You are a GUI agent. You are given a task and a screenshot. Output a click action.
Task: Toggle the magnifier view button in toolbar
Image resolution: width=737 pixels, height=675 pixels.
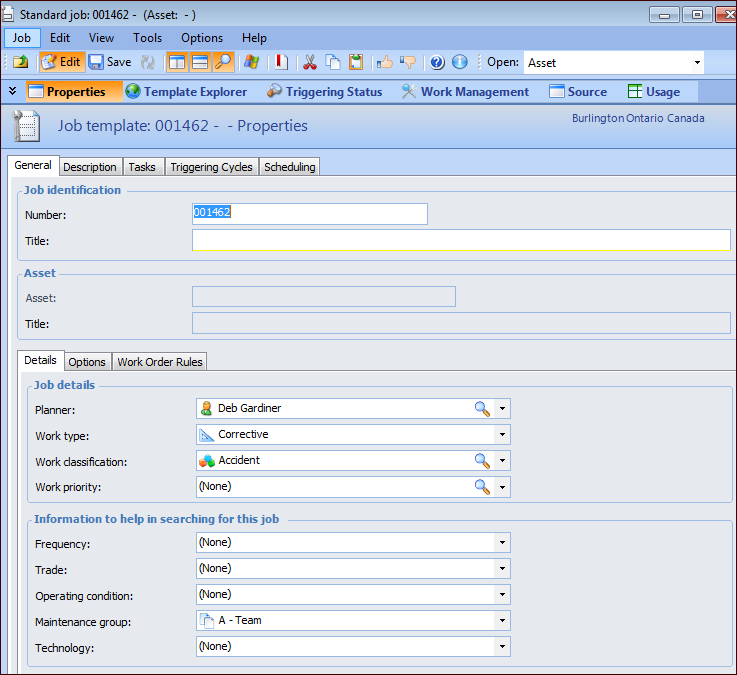pyautogui.click(x=223, y=62)
